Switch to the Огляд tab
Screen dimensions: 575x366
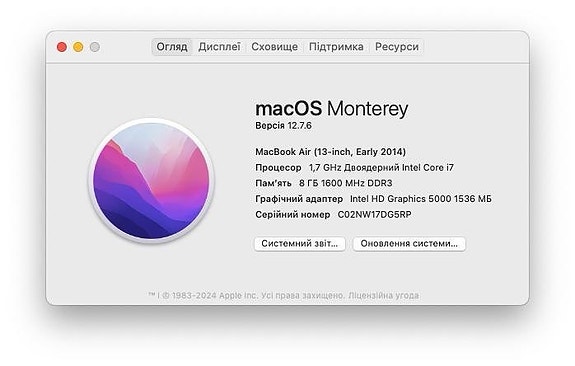(x=172, y=47)
